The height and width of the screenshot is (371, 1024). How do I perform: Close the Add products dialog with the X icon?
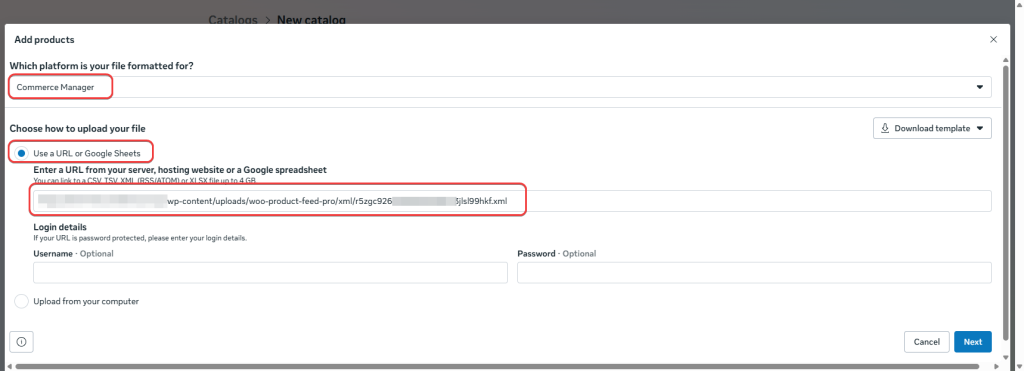point(993,40)
